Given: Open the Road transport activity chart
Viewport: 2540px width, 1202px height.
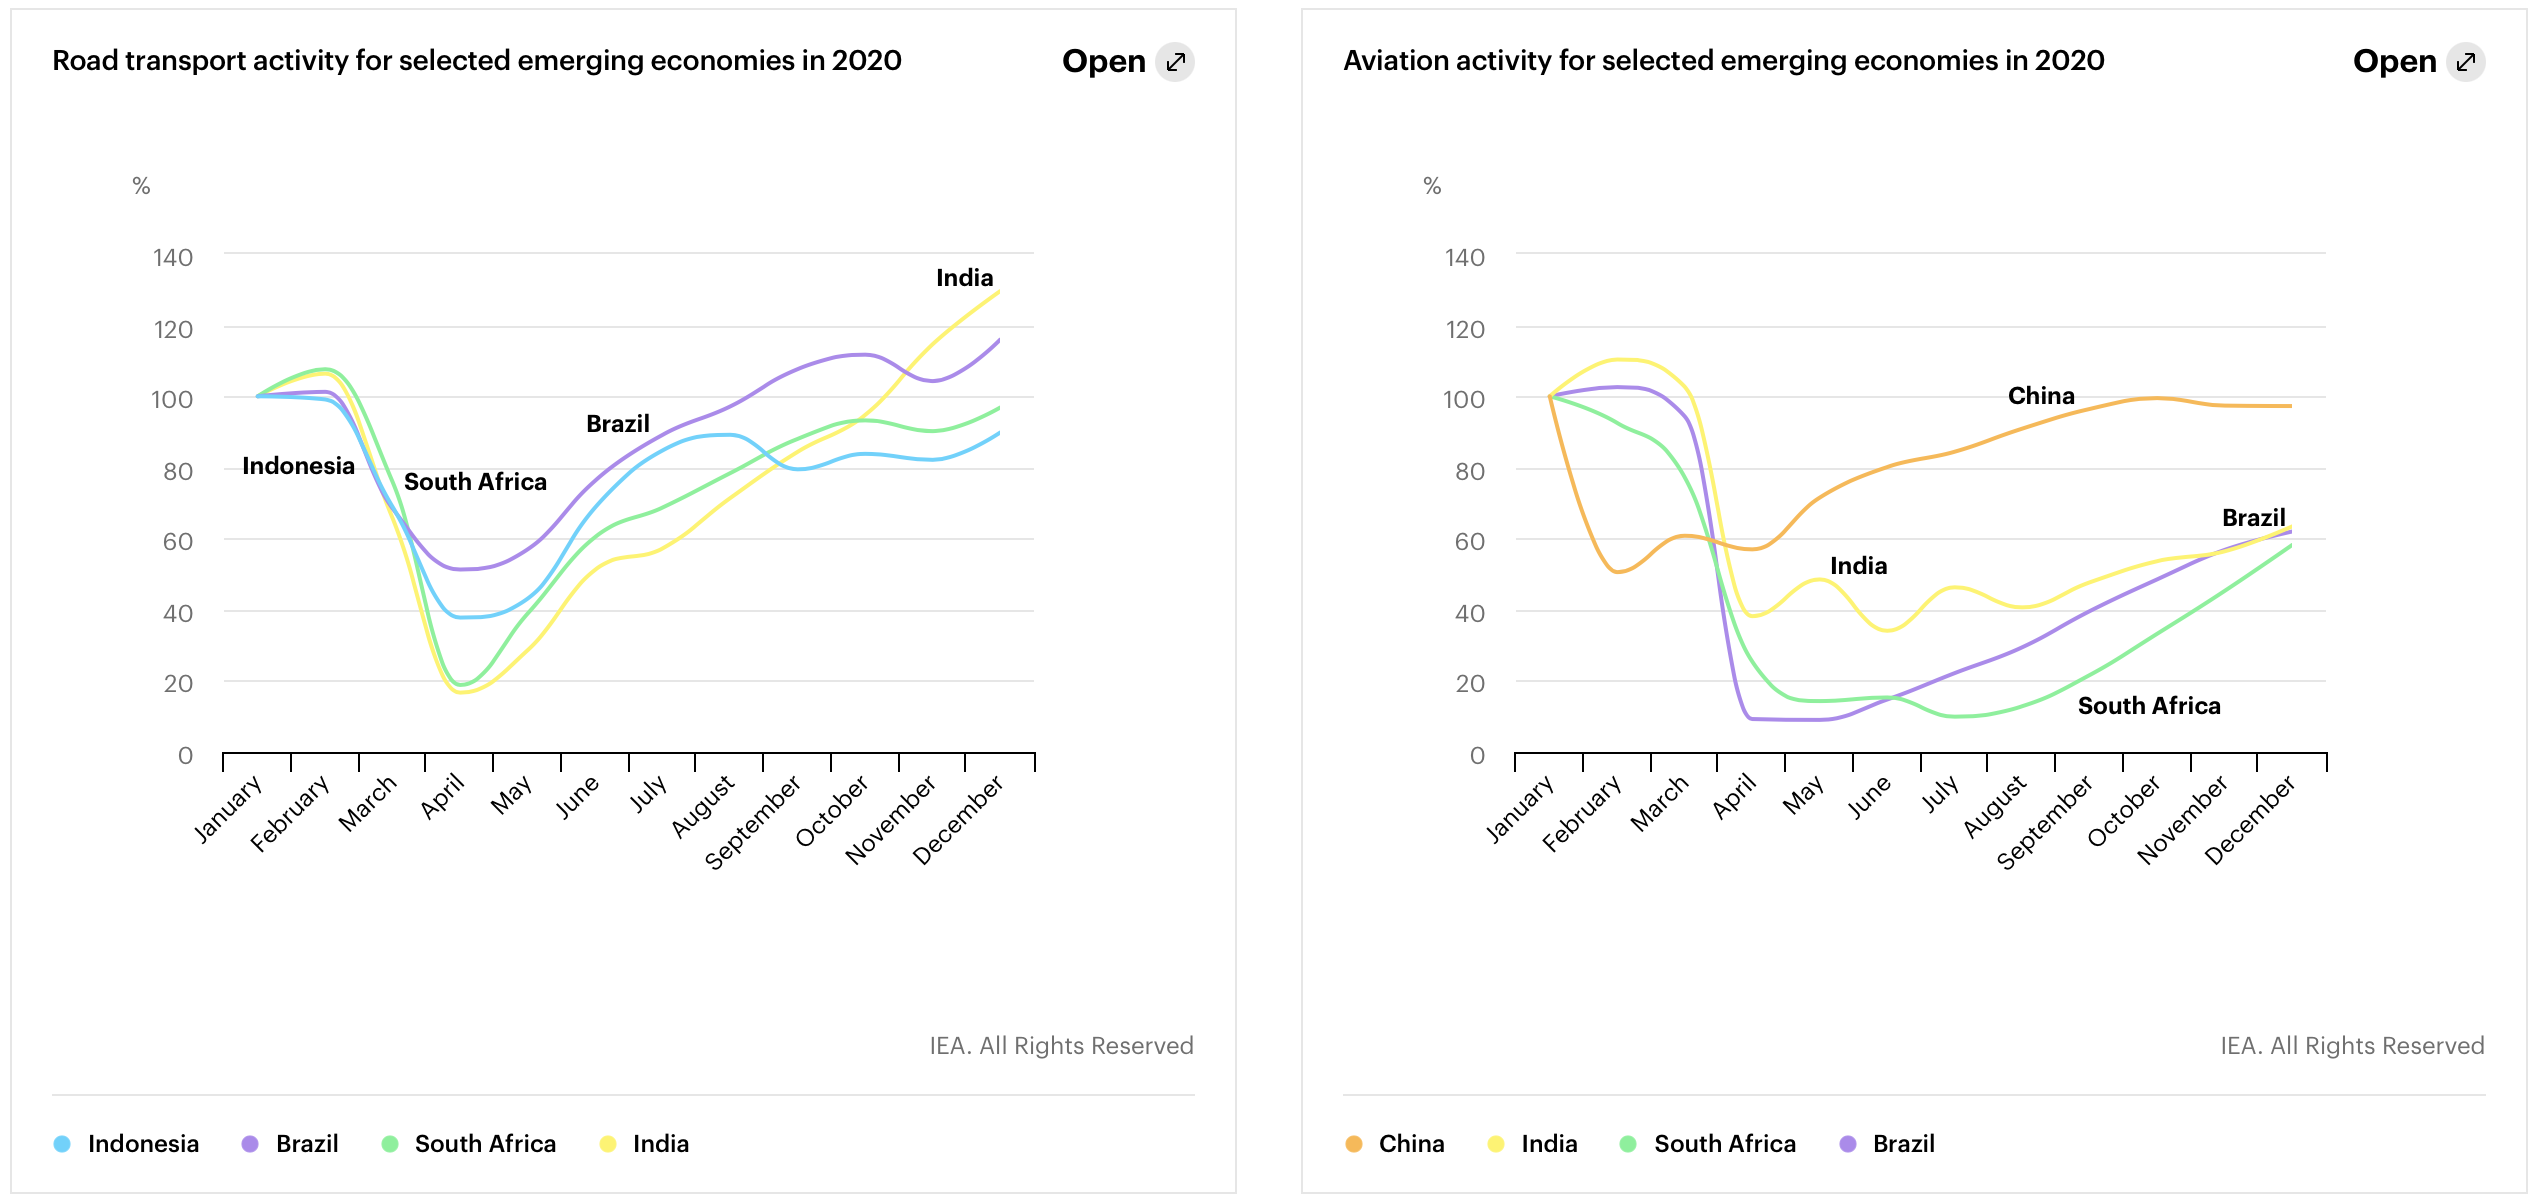Looking at the screenshot, I should 1104,62.
